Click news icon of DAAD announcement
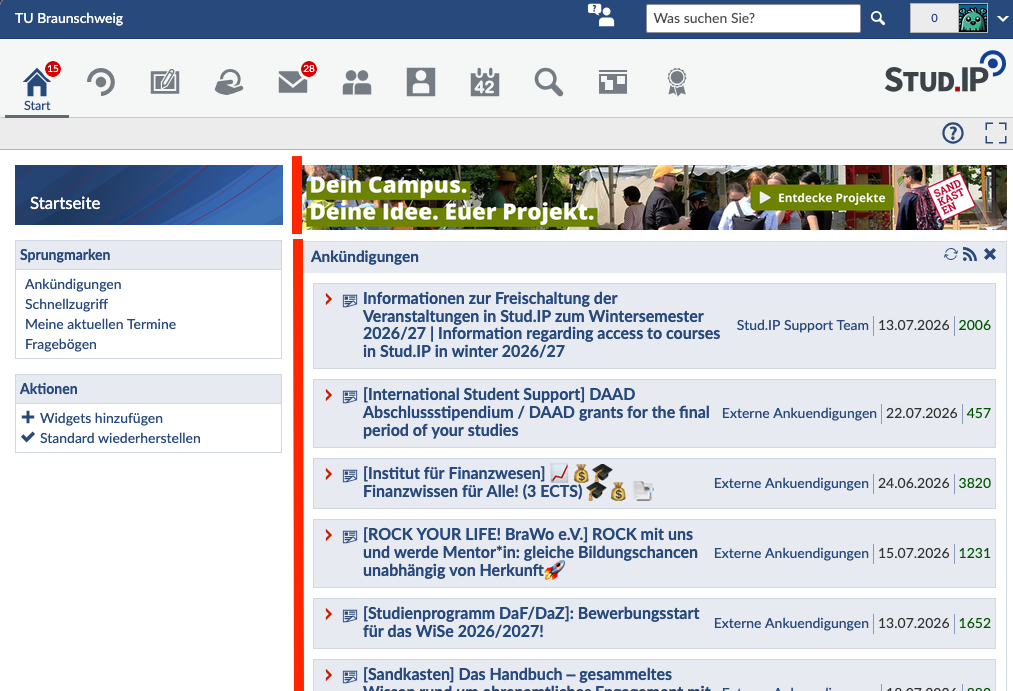The width and height of the screenshot is (1013, 691). [350, 397]
